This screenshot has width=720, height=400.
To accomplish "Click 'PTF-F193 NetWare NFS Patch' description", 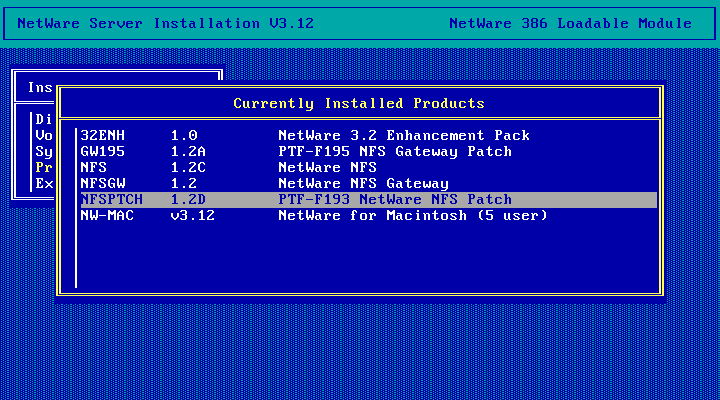I will (395, 200).
